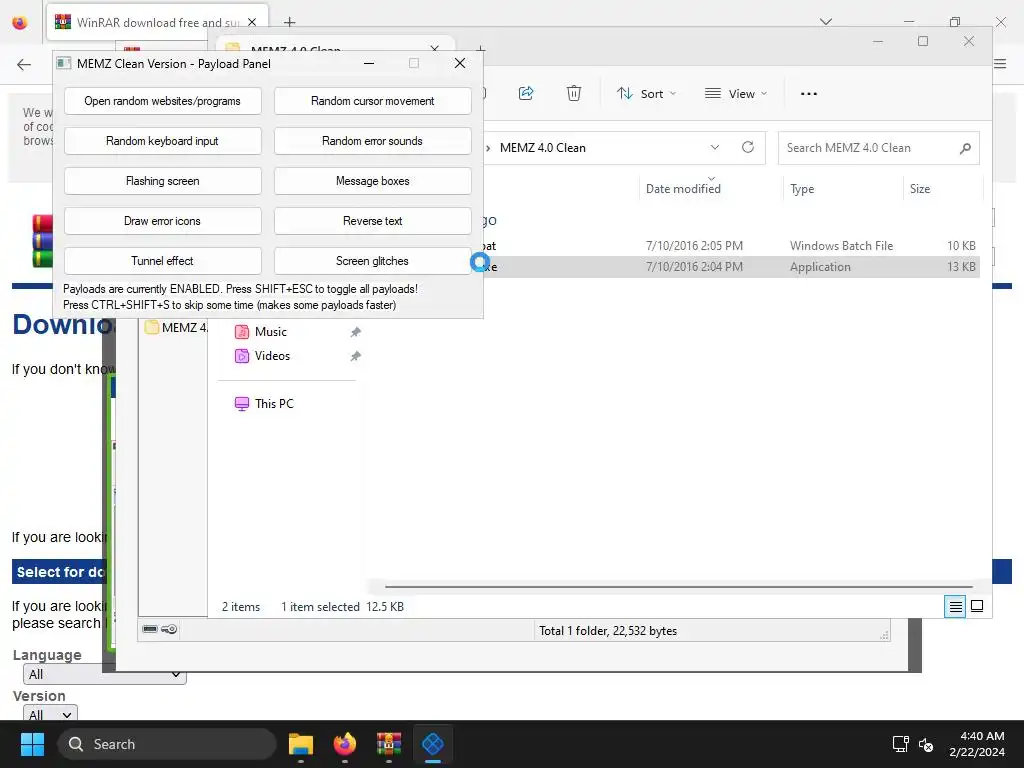Screen dimensions: 1024x768
Task: Click the This PC monitor icon
Action: (x=242, y=404)
